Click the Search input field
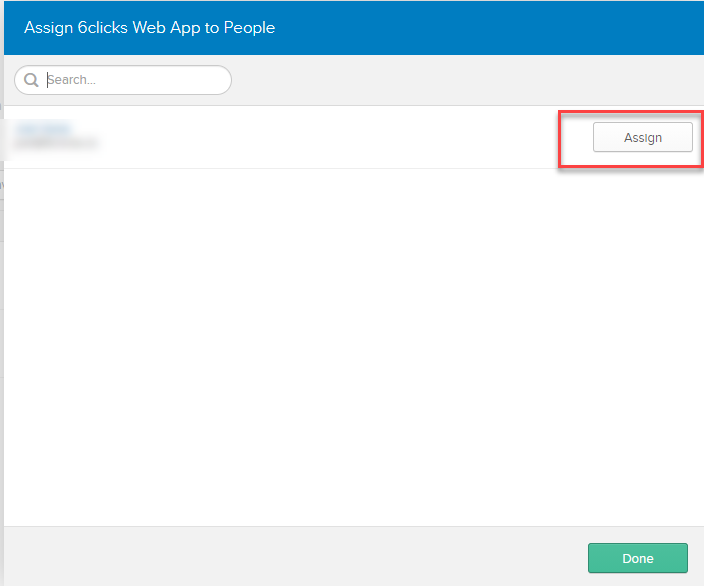This screenshot has width=704, height=586. coord(123,80)
